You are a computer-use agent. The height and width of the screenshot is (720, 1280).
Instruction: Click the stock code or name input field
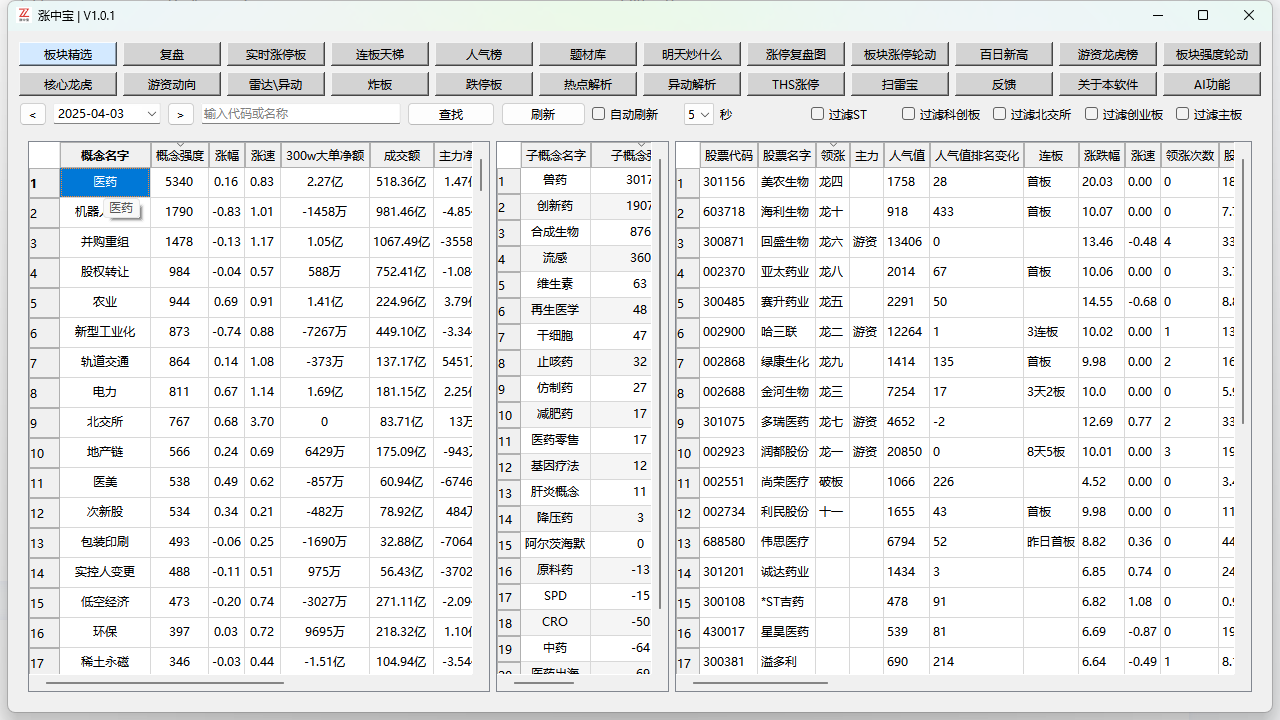[x=300, y=114]
